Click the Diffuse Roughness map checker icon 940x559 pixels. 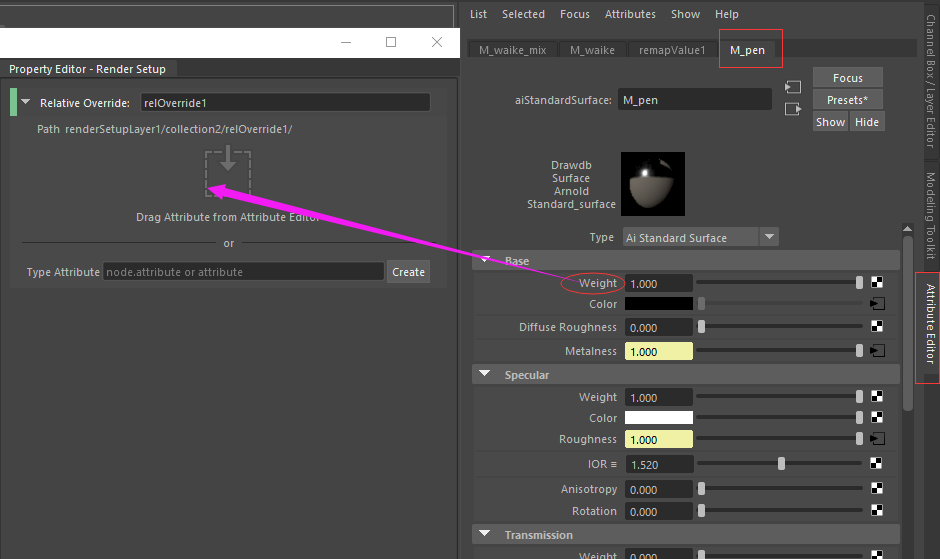[877, 327]
